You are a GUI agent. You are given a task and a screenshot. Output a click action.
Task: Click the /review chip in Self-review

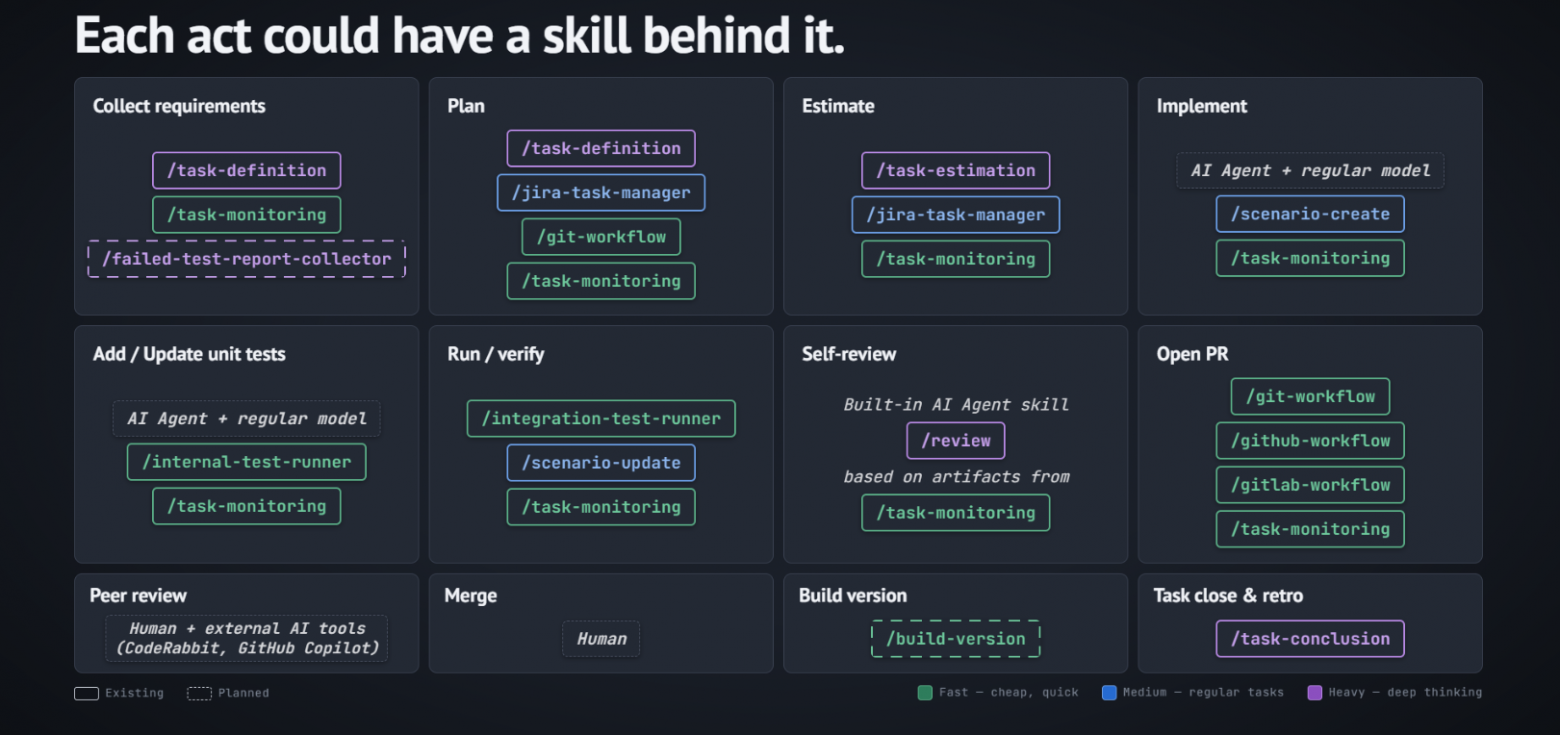[955, 441]
